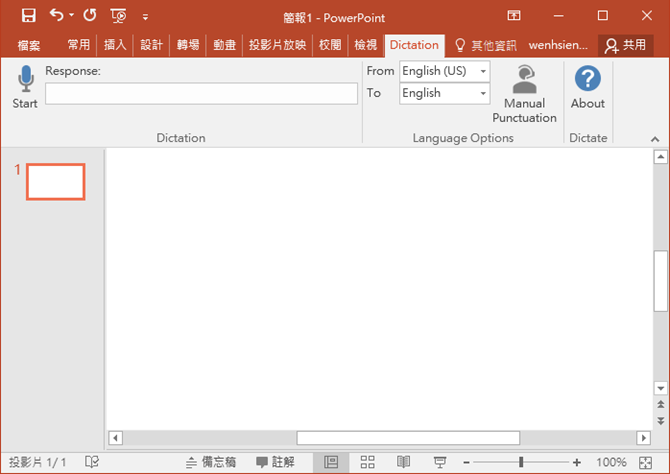Click the Undo arrow icon
The image size is (670, 474).
(58, 16)
